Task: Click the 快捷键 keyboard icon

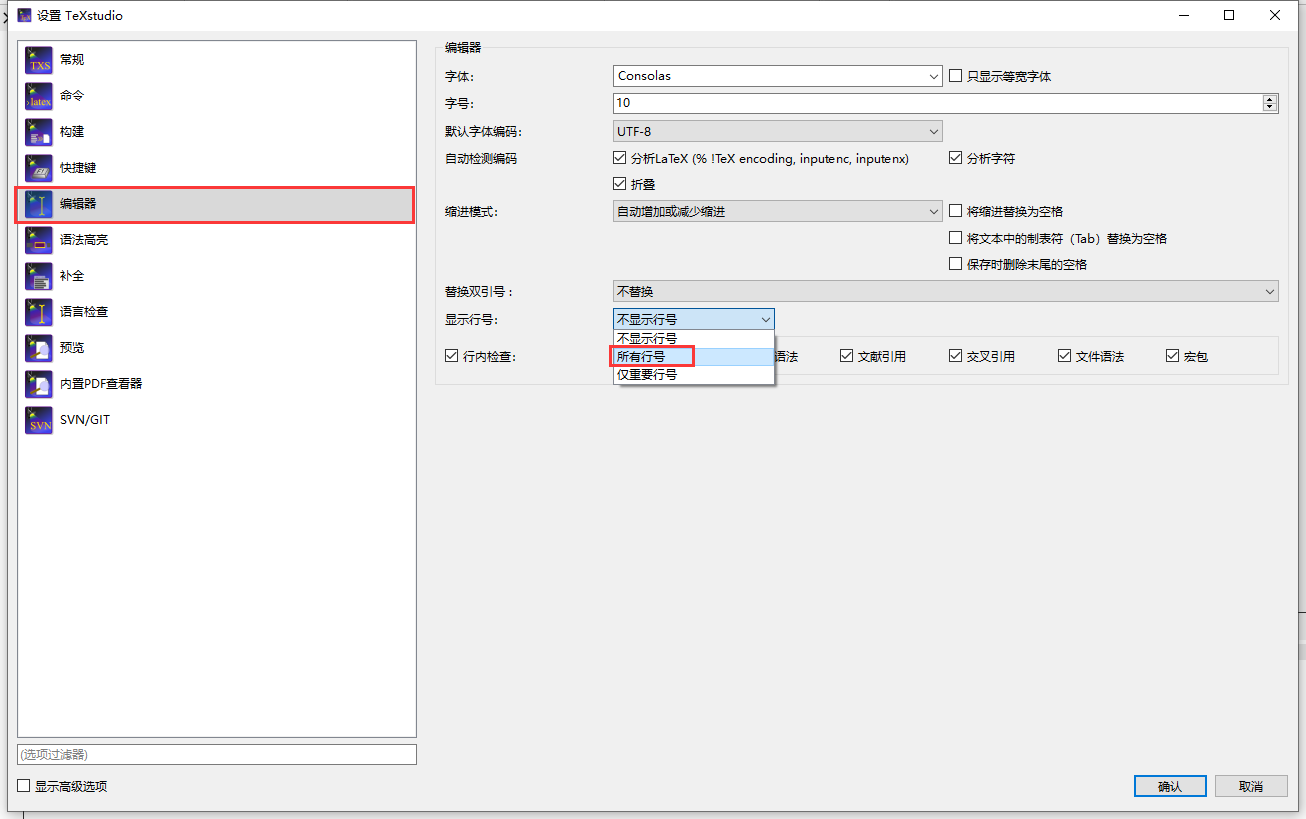Action: pos(39,168)
